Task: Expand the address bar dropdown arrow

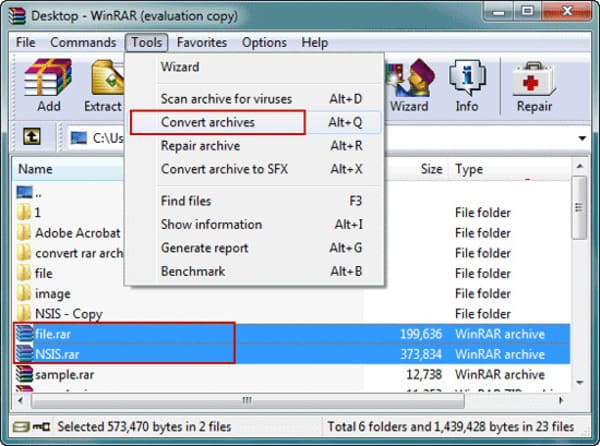Action: (x=582, y=138)
